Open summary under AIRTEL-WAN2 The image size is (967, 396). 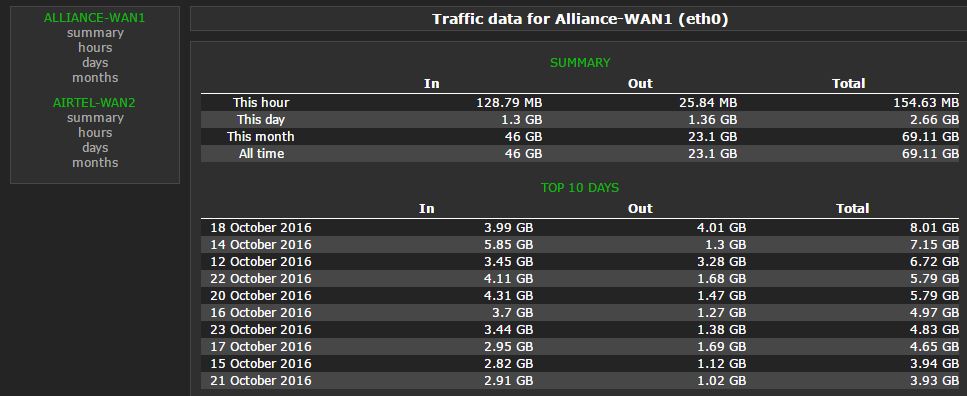95,118
